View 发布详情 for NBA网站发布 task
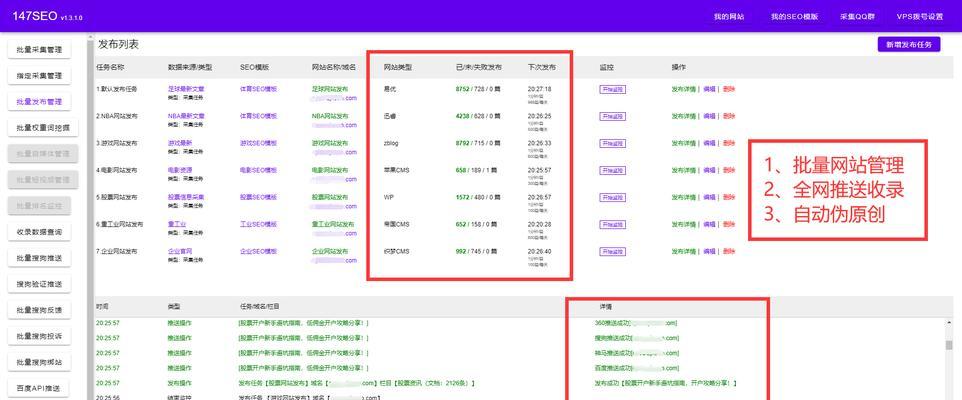962x400 pixels. pyautogui.click(x=683, y=116)
